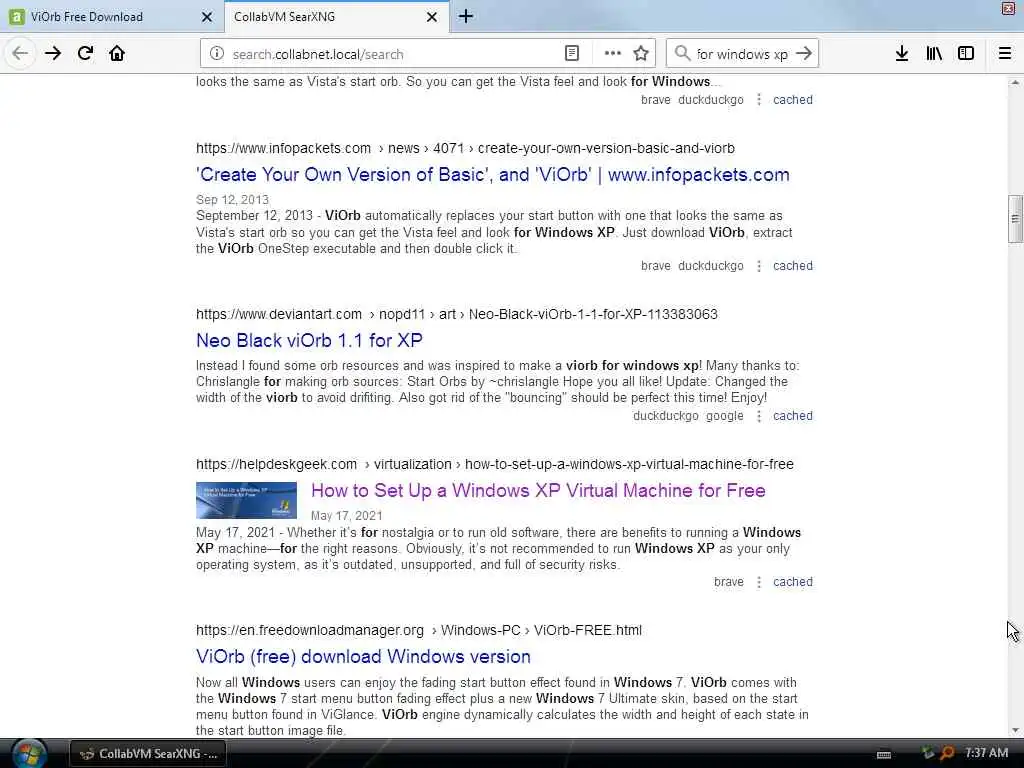
Task: Open 'Create Your Own Version of Basic' result
Action: click(x=492, y=175)
